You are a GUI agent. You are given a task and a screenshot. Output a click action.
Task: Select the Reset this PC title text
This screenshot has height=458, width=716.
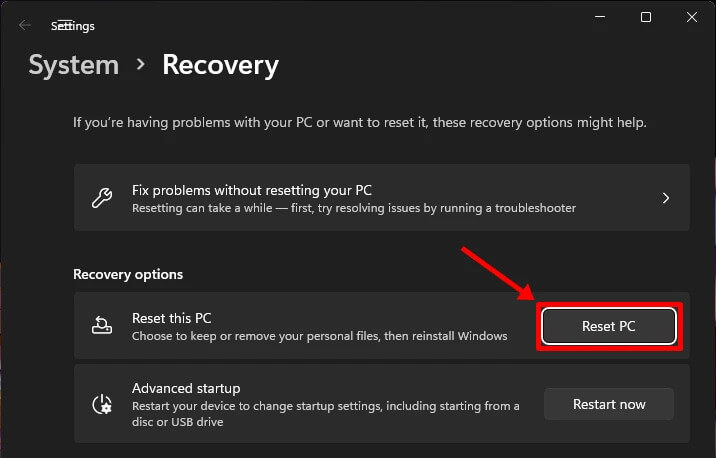pos(171,318)
